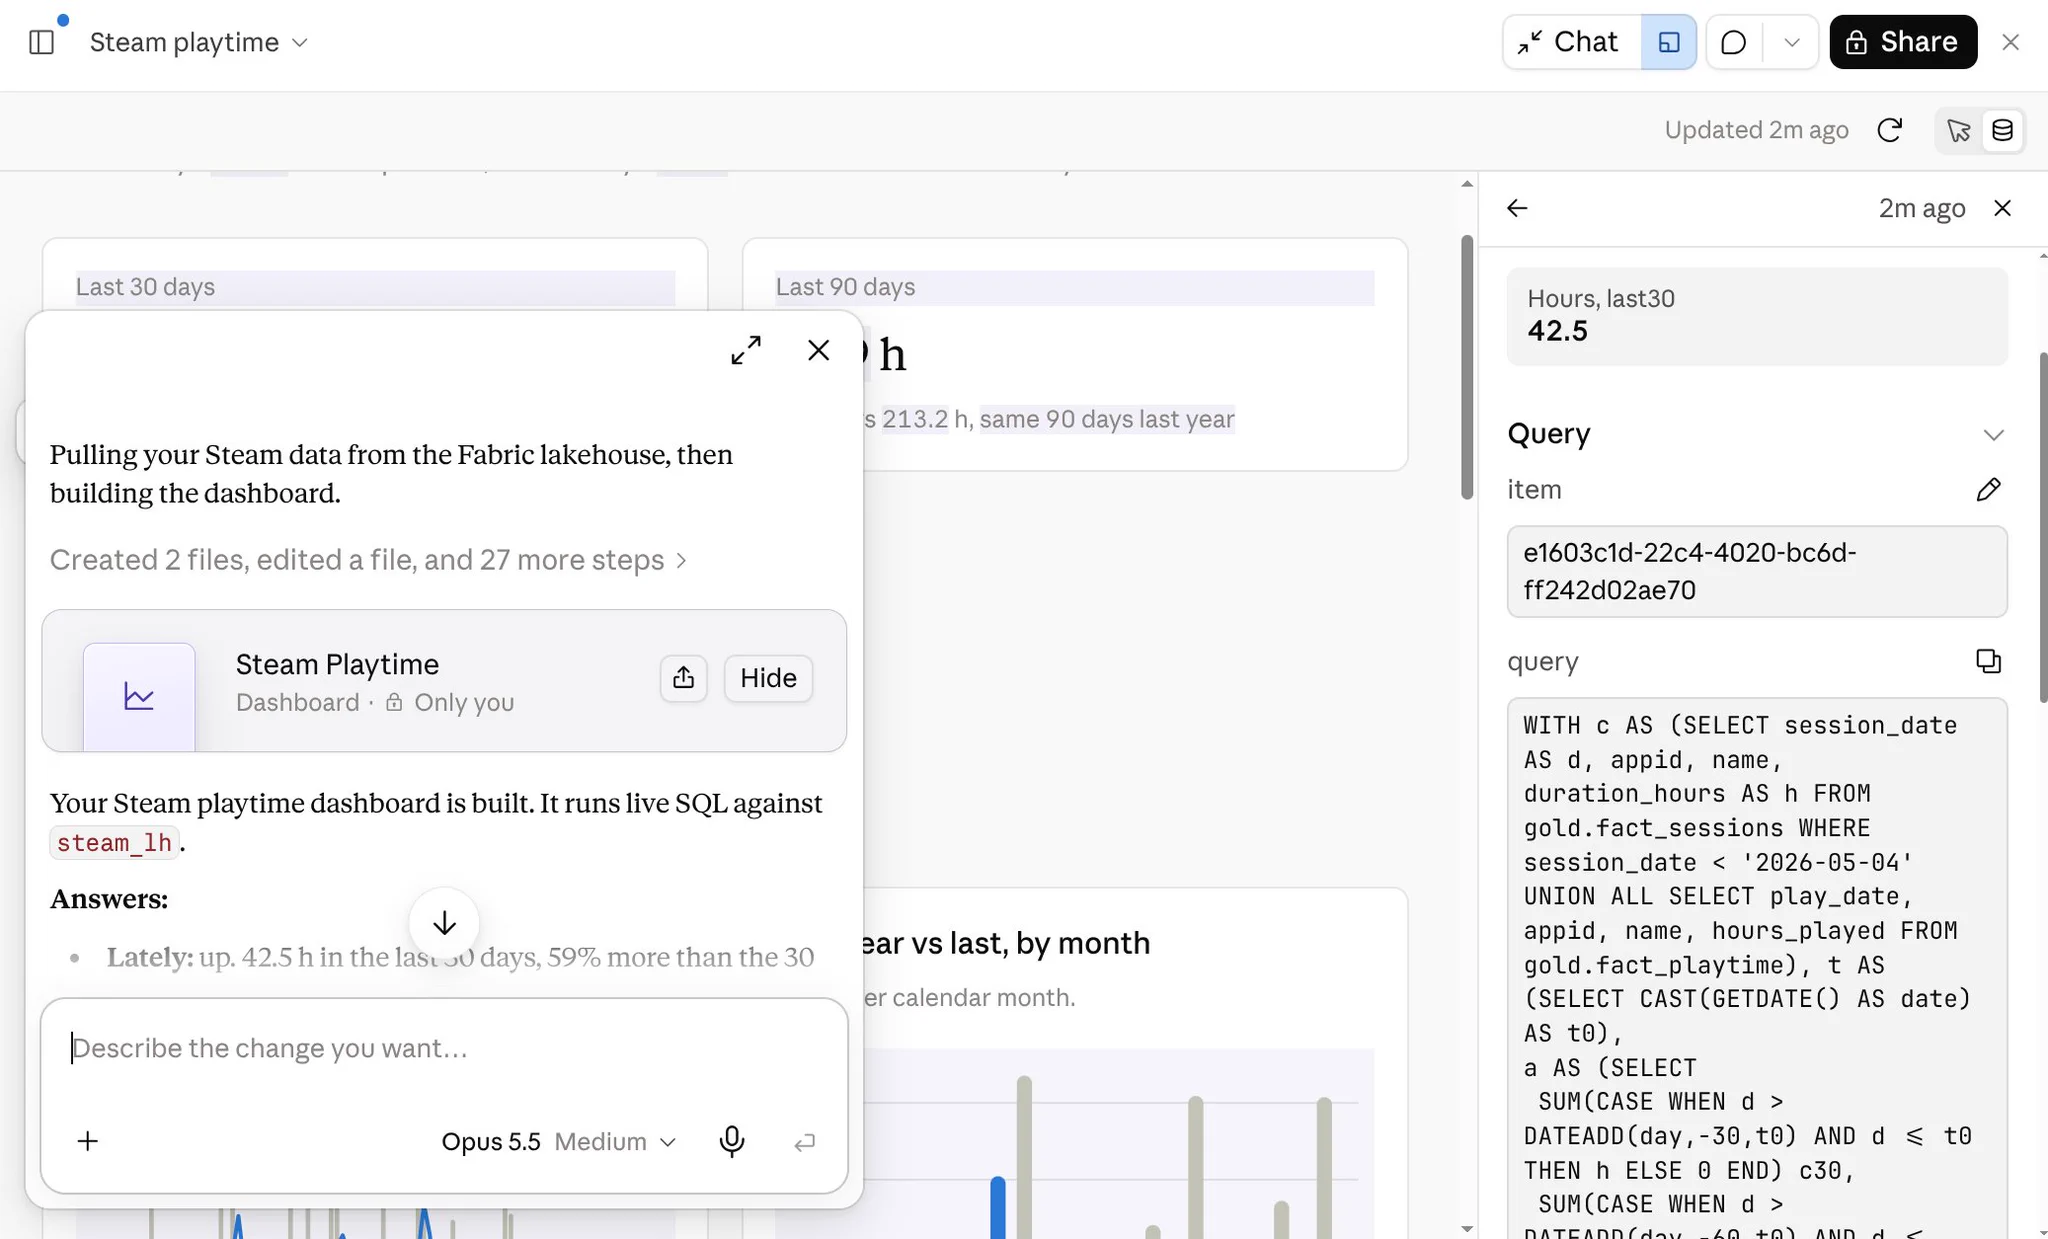2048x1239 pixels.
Task: Go back with the left arrow icon
Action: click(x=1517, y=208)
